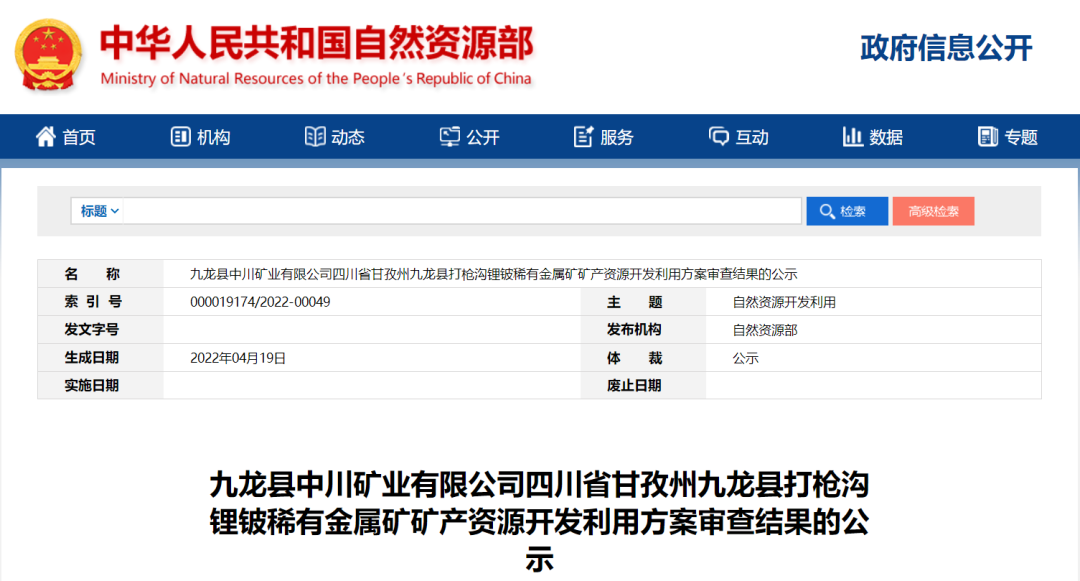Viewport: 1080px width, 581px height.
Task: Open the 首页 menu item
Action: [x=79, y=138]
